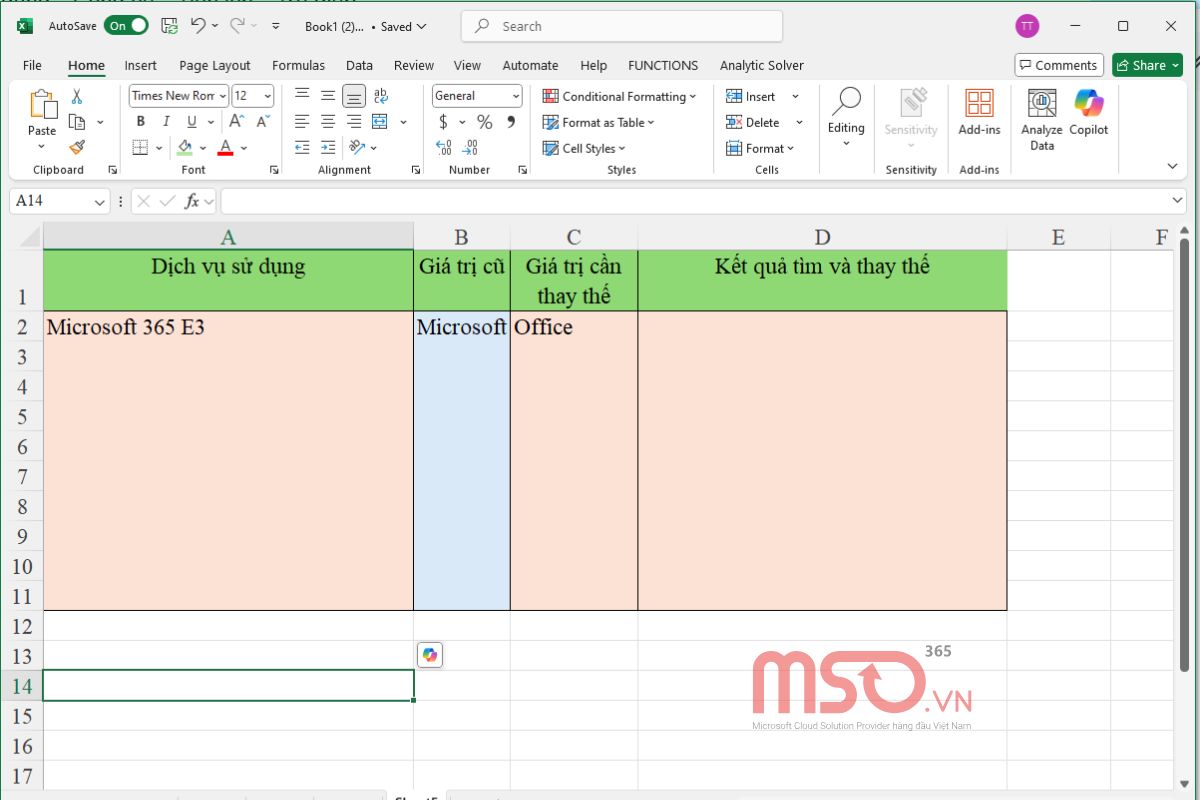Switch to the Page Layout tab

coord(215,65)
